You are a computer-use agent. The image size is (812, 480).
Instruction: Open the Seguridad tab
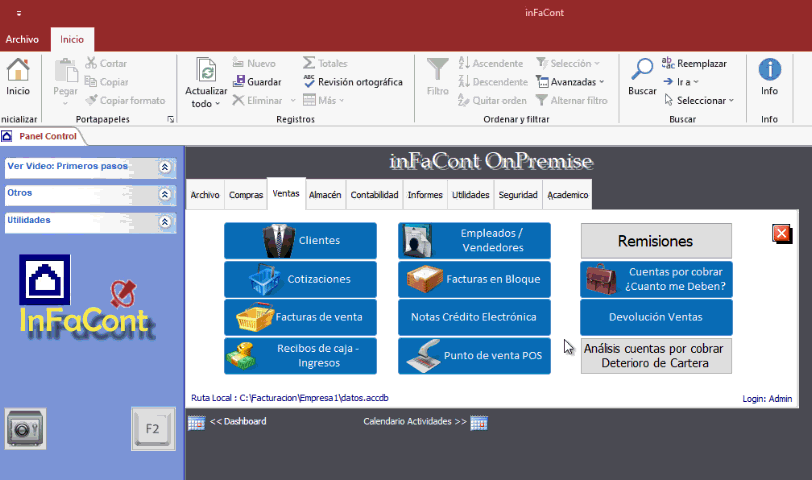coord(518,195)
